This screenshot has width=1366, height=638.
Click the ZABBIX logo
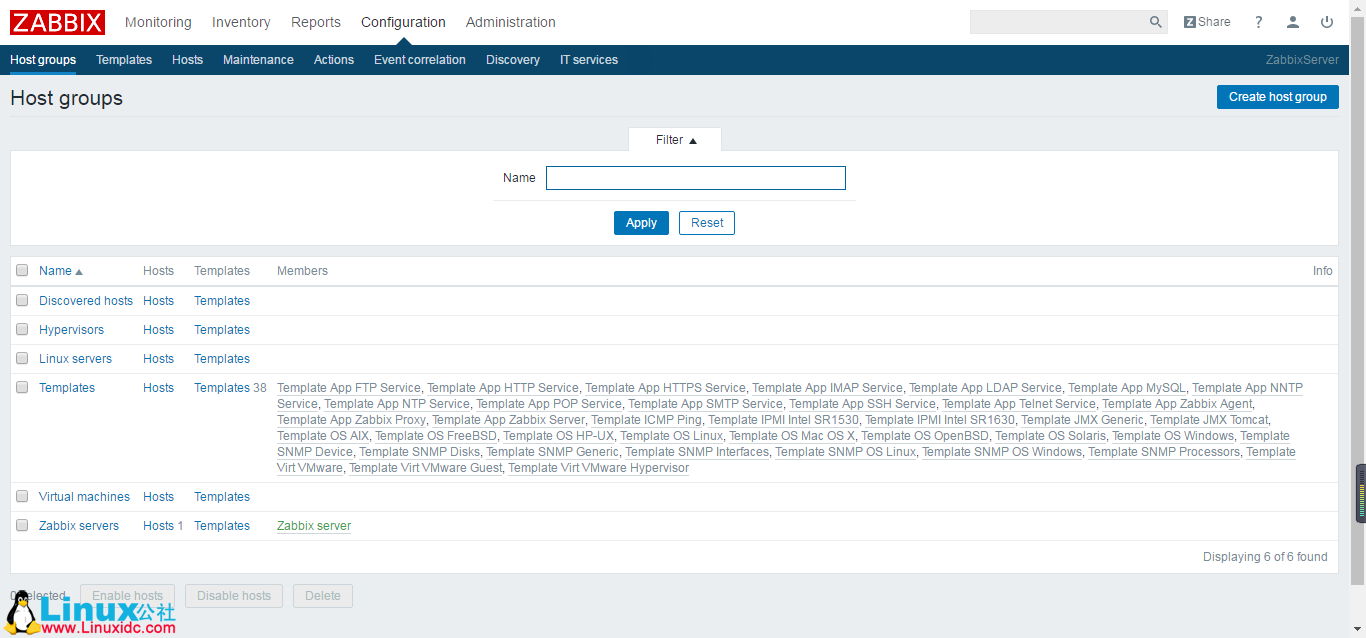57,22
